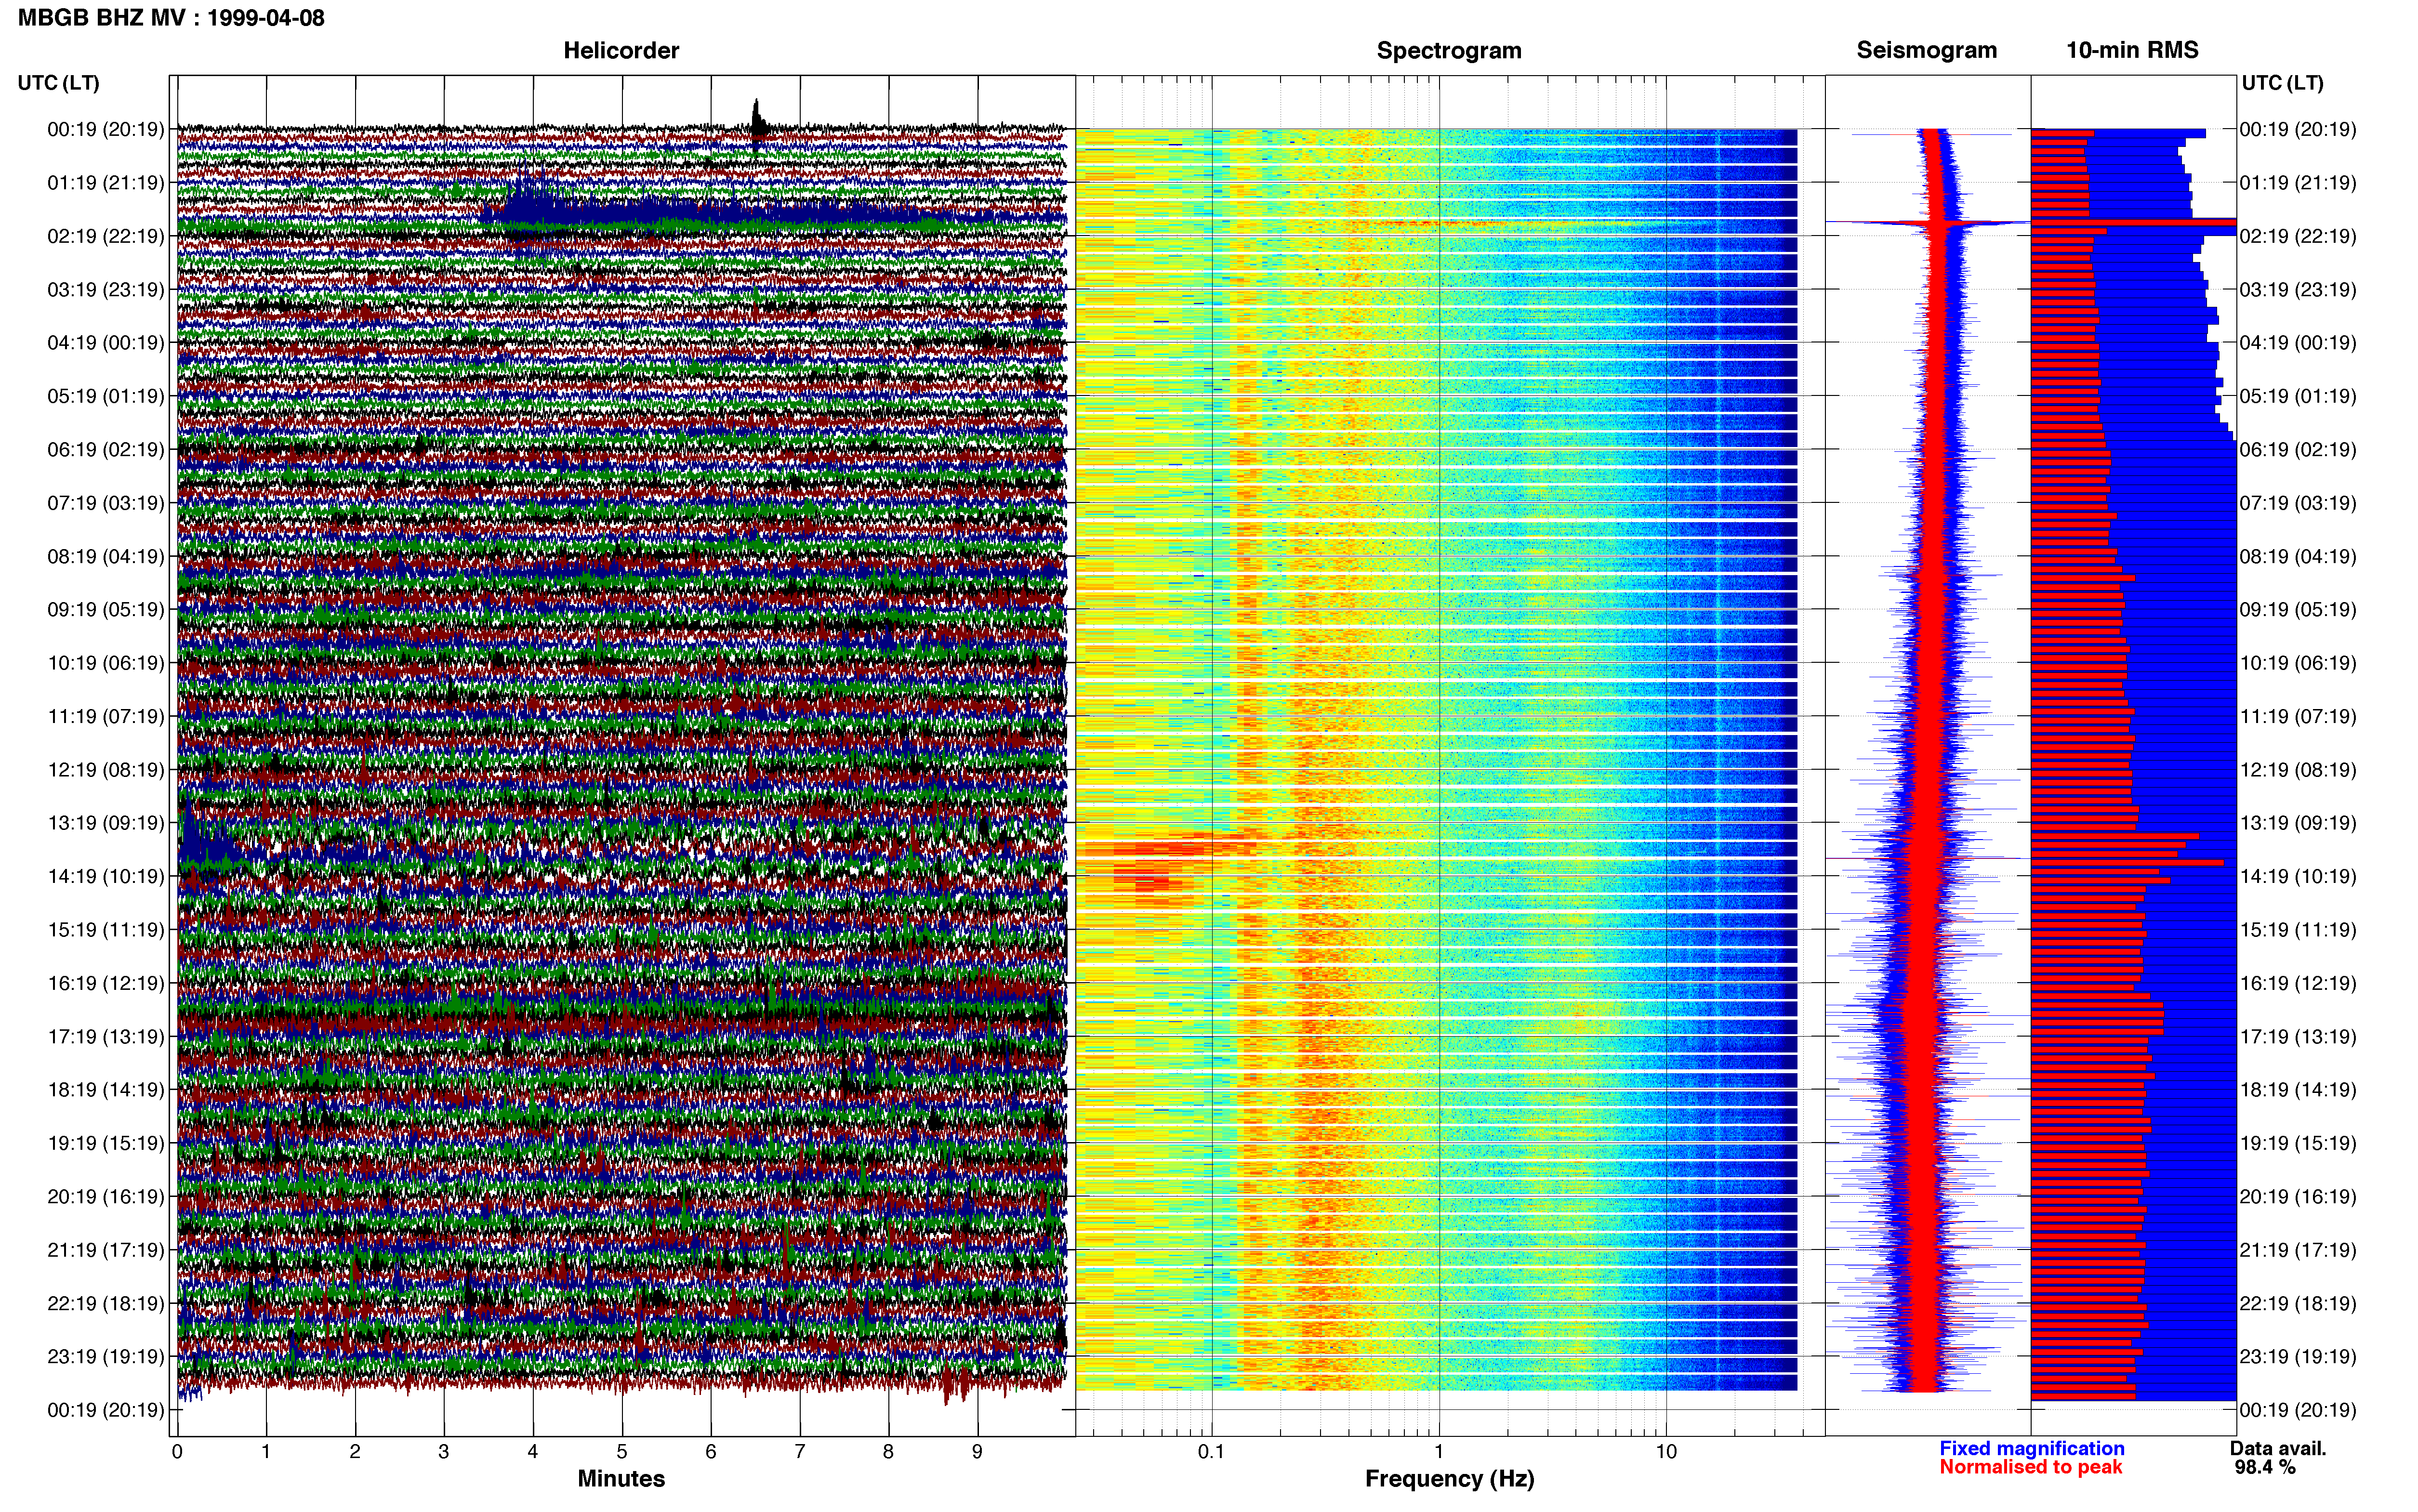Click the left '02:19 (22:19)' time label
The height and width of the screenshot is (1512, 2418).
[105, 236]
